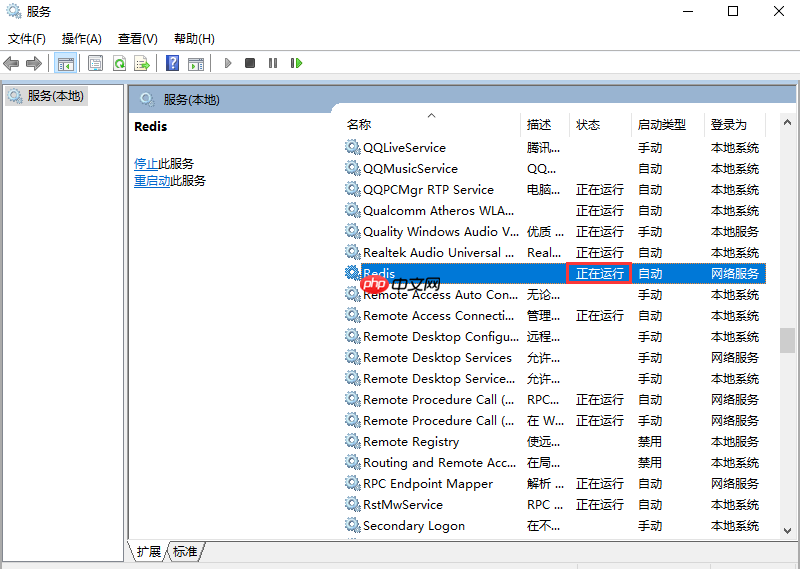Screen dimensions: 800x569
Task: Select the Routing and Remote Acc... name
Action: pos(439,462)
